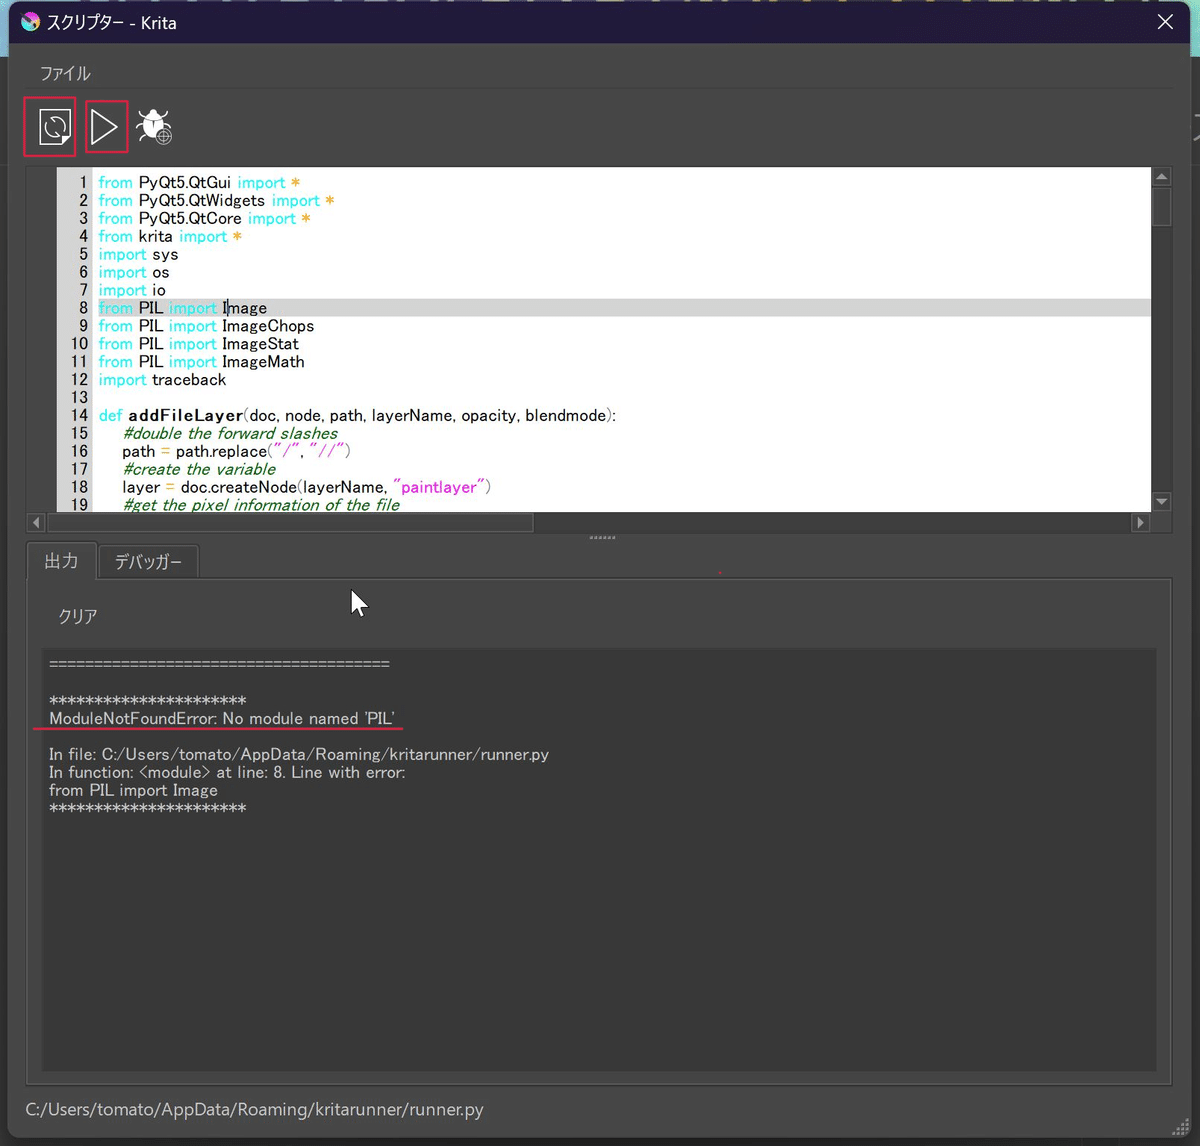Click the 'path = path.replace' line
The image size is (1200, 1146).
point(236,451)
